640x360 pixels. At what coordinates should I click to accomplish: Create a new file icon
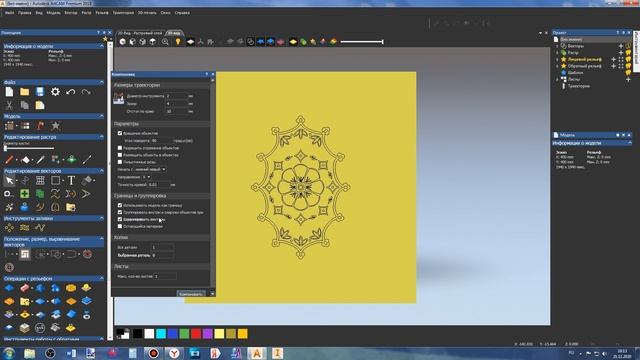point(9,92)
